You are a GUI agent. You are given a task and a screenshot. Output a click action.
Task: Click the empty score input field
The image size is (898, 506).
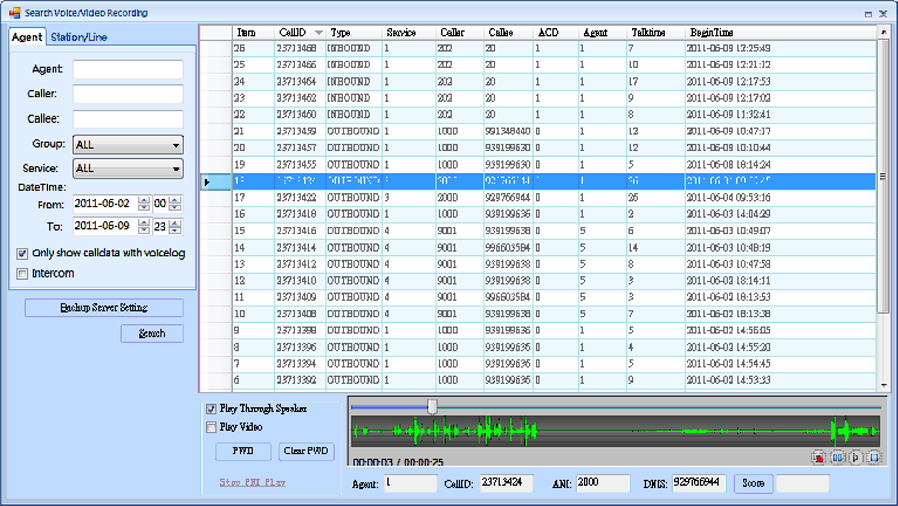[x=802, y=483]
